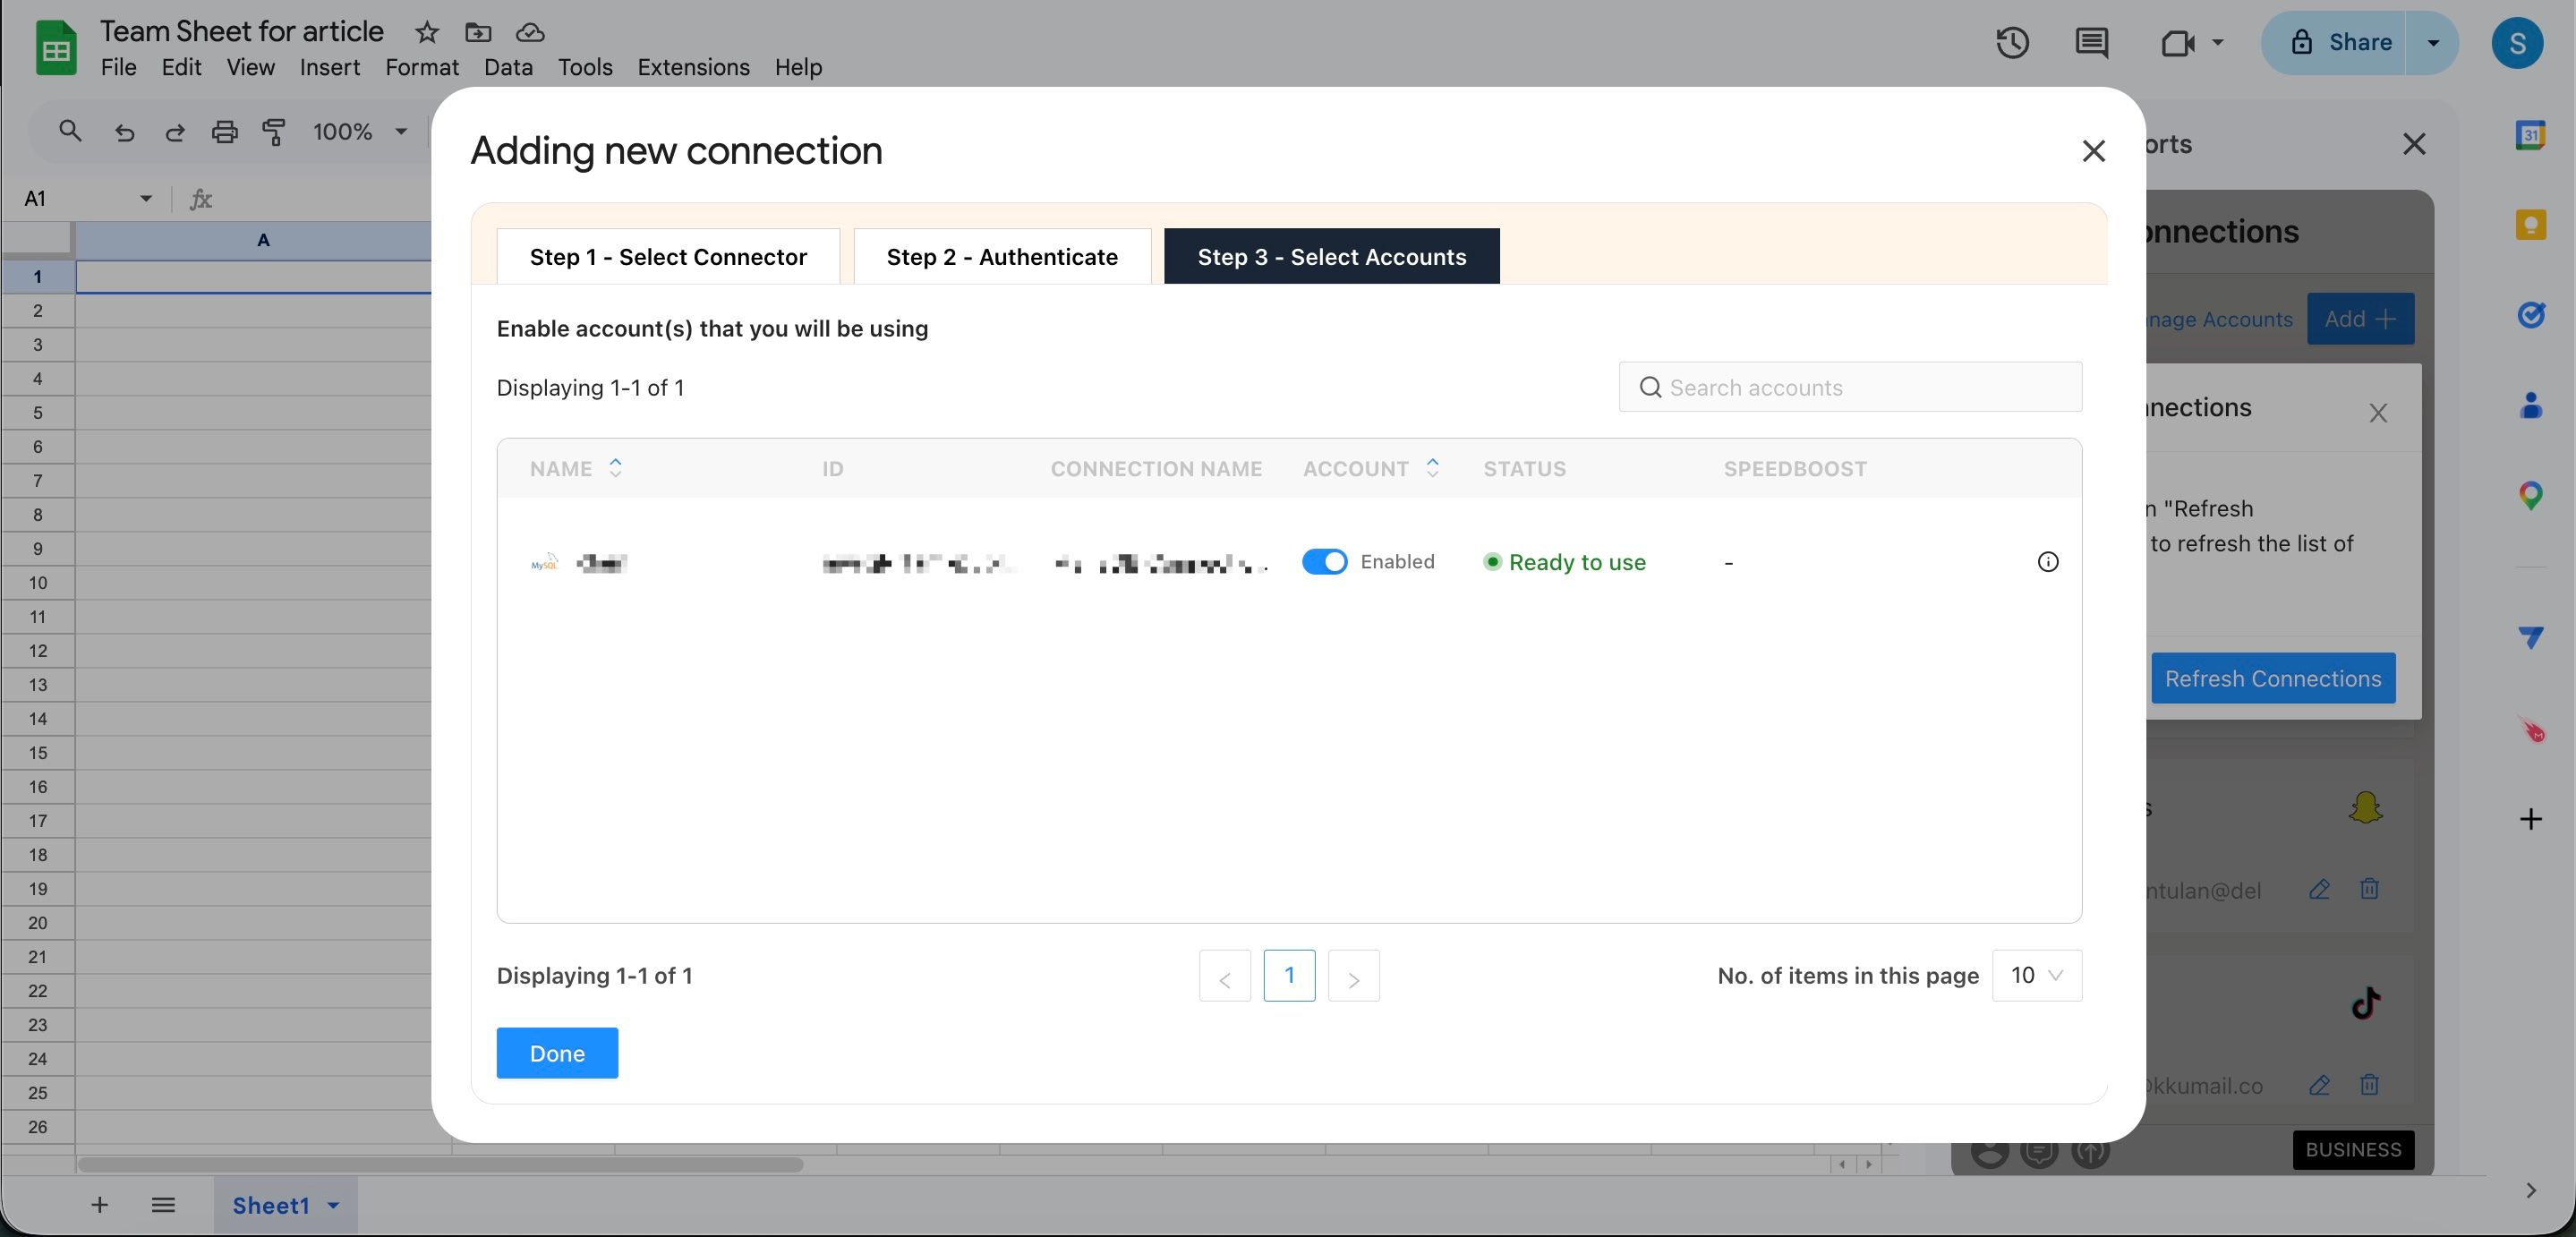Click the undo arrow icon
Screen dimensions: 2576x1237
coord(124,131)
